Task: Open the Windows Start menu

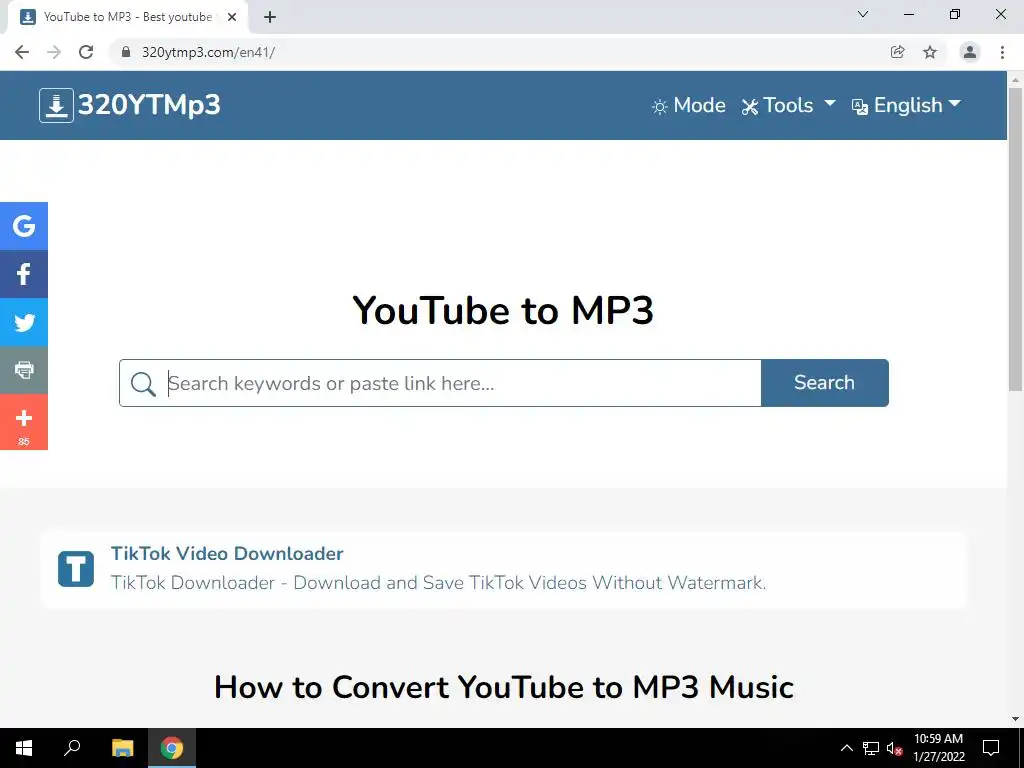Action: click(24, 748)
